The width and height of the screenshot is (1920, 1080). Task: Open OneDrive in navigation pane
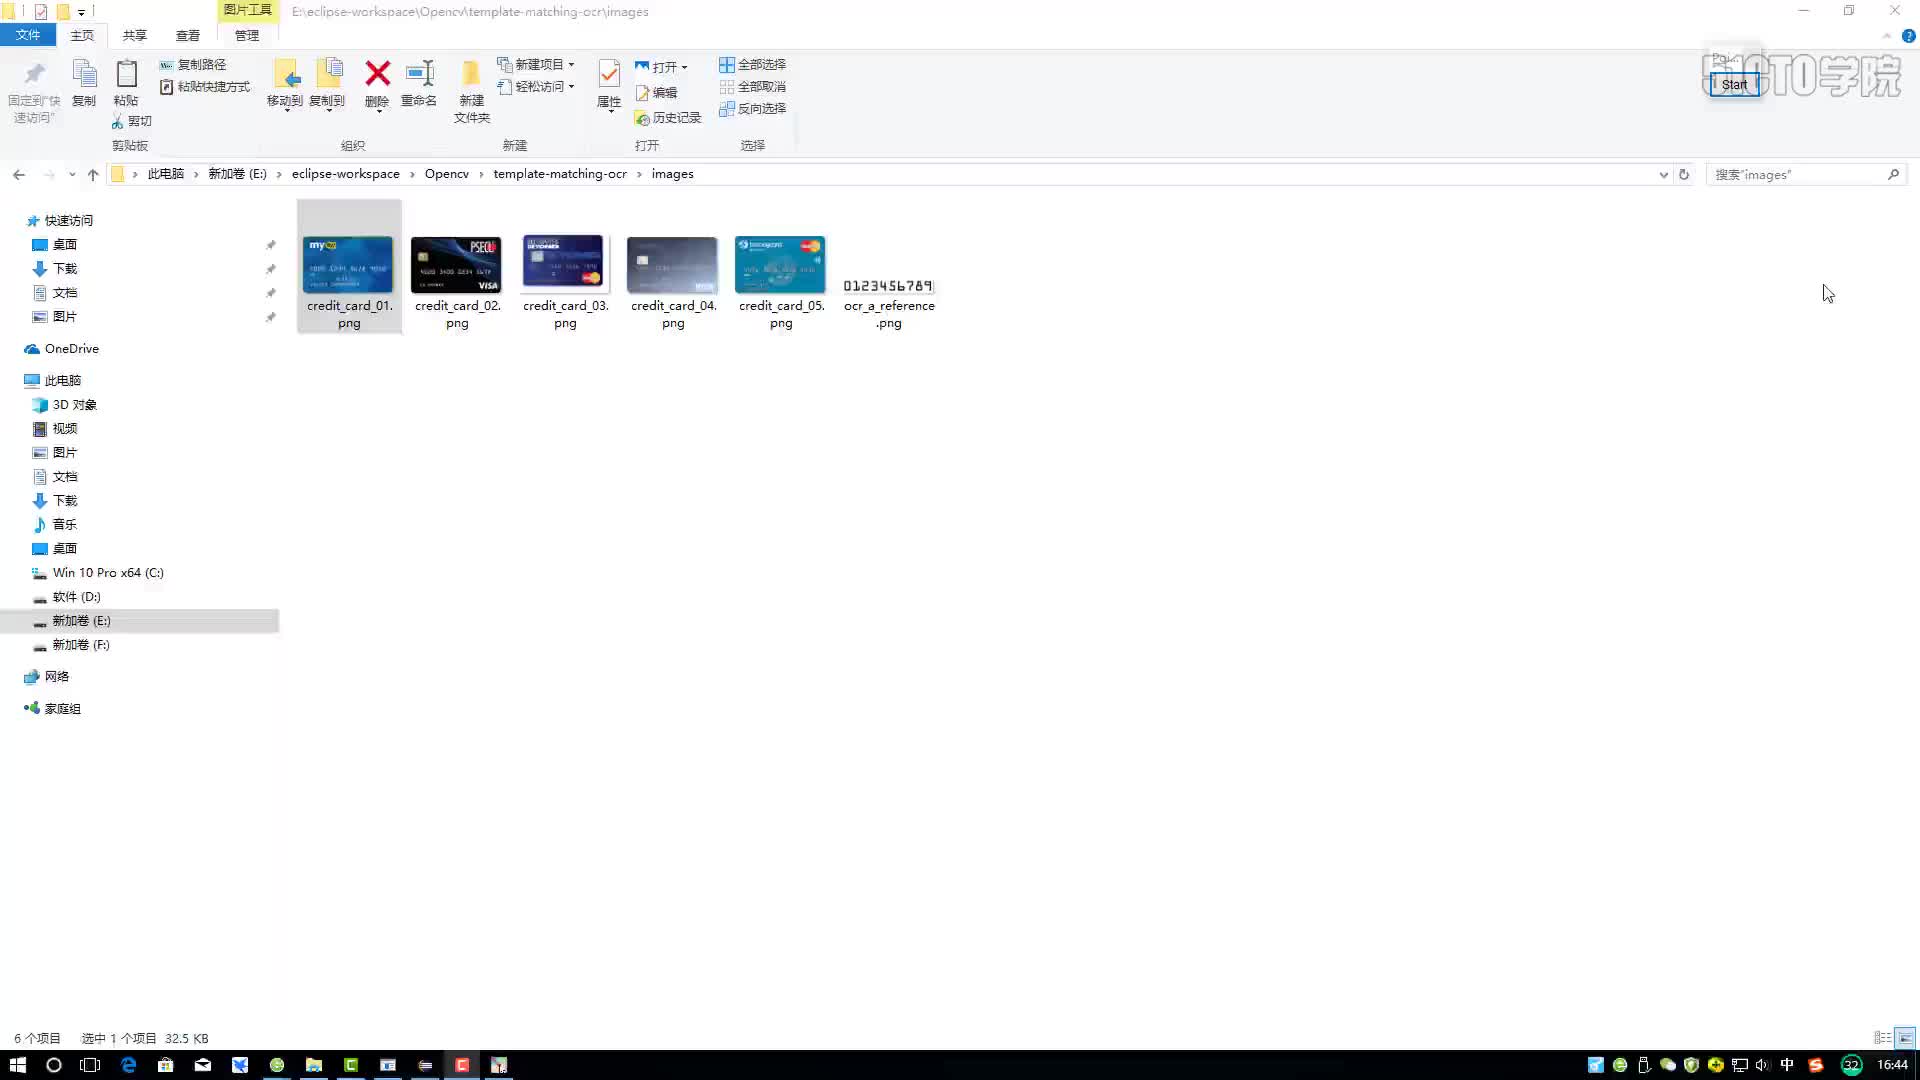[x=62, y=349]
